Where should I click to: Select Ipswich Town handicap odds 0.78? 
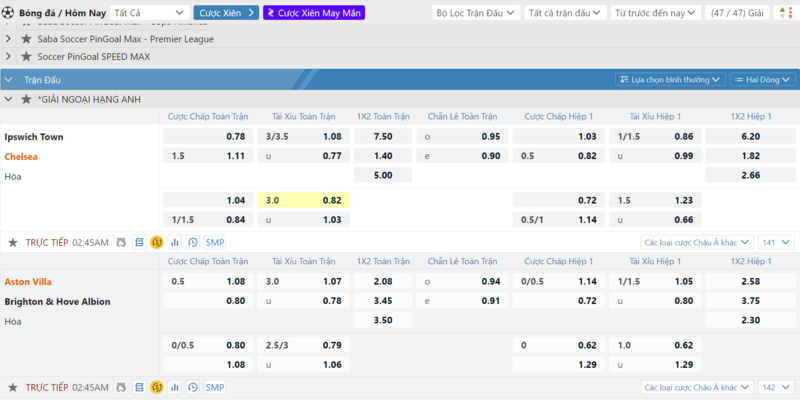coord(208,136)
